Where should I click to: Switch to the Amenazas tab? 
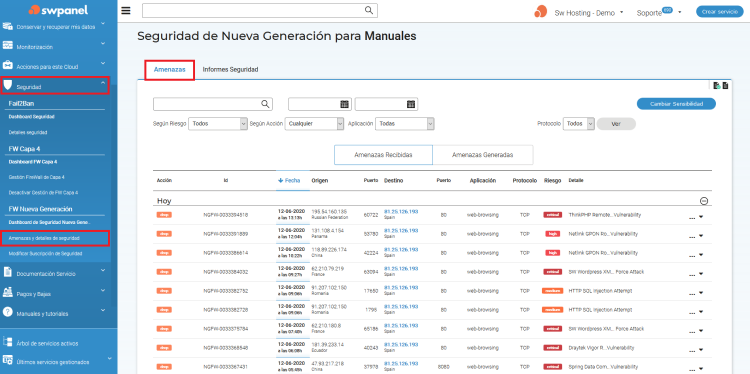169,70
